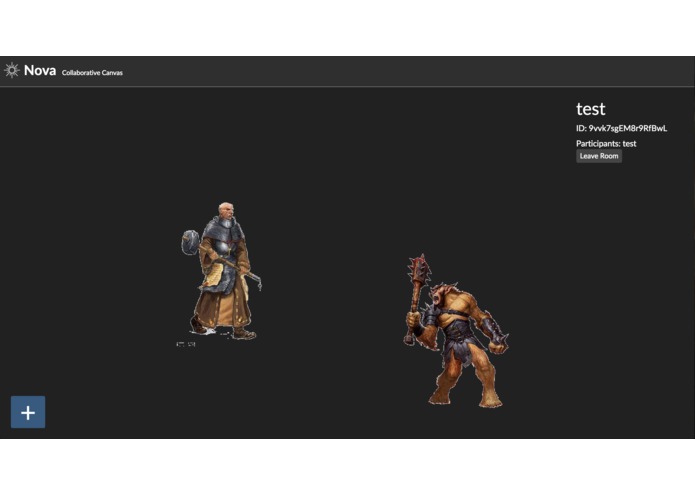Click the room name 'test' heading
The image size is (695, 494).
click(590, 109)
